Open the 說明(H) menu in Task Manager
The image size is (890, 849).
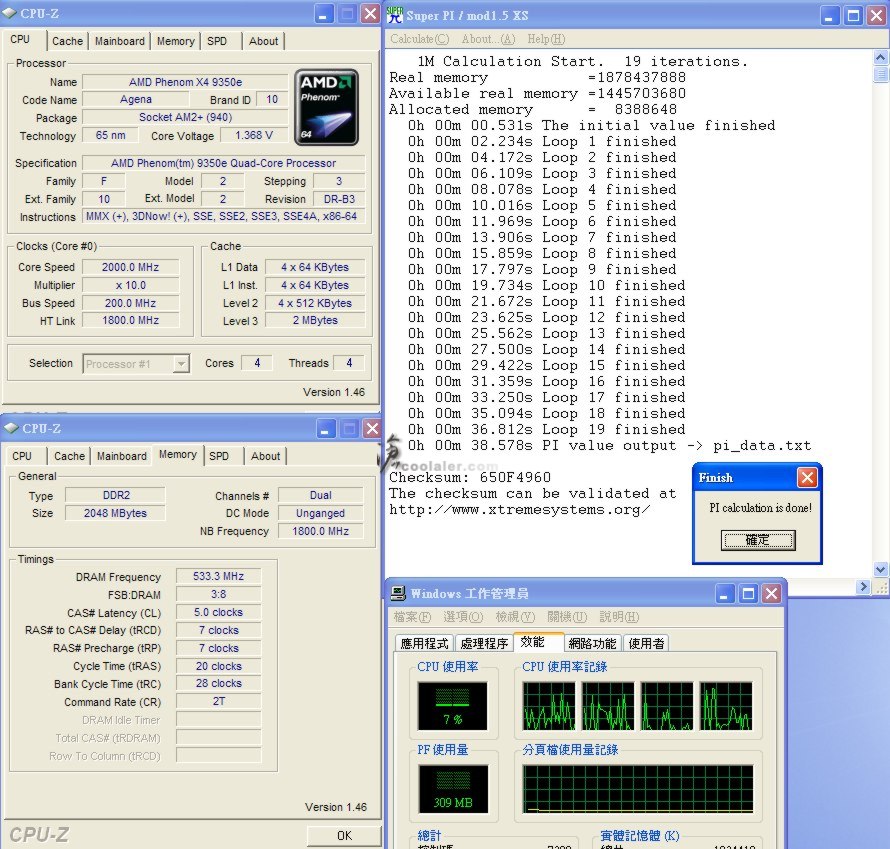tap(619, 617)
